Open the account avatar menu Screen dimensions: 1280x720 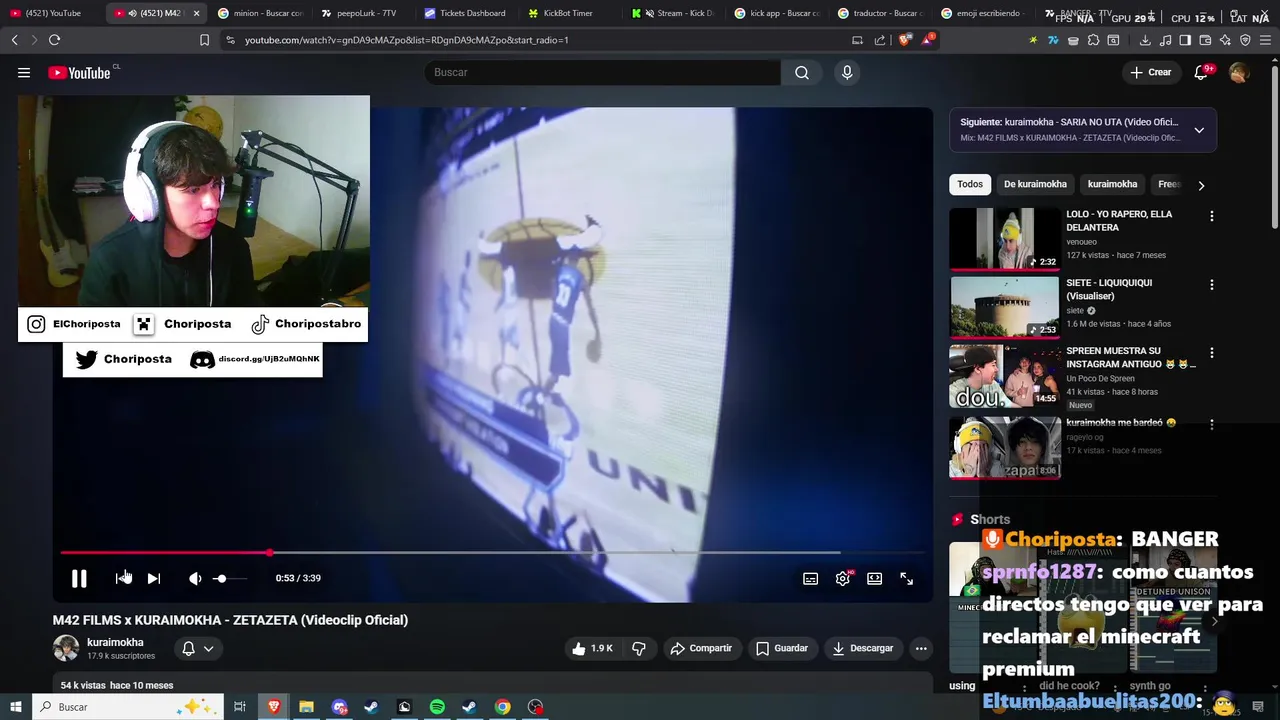1239,72
